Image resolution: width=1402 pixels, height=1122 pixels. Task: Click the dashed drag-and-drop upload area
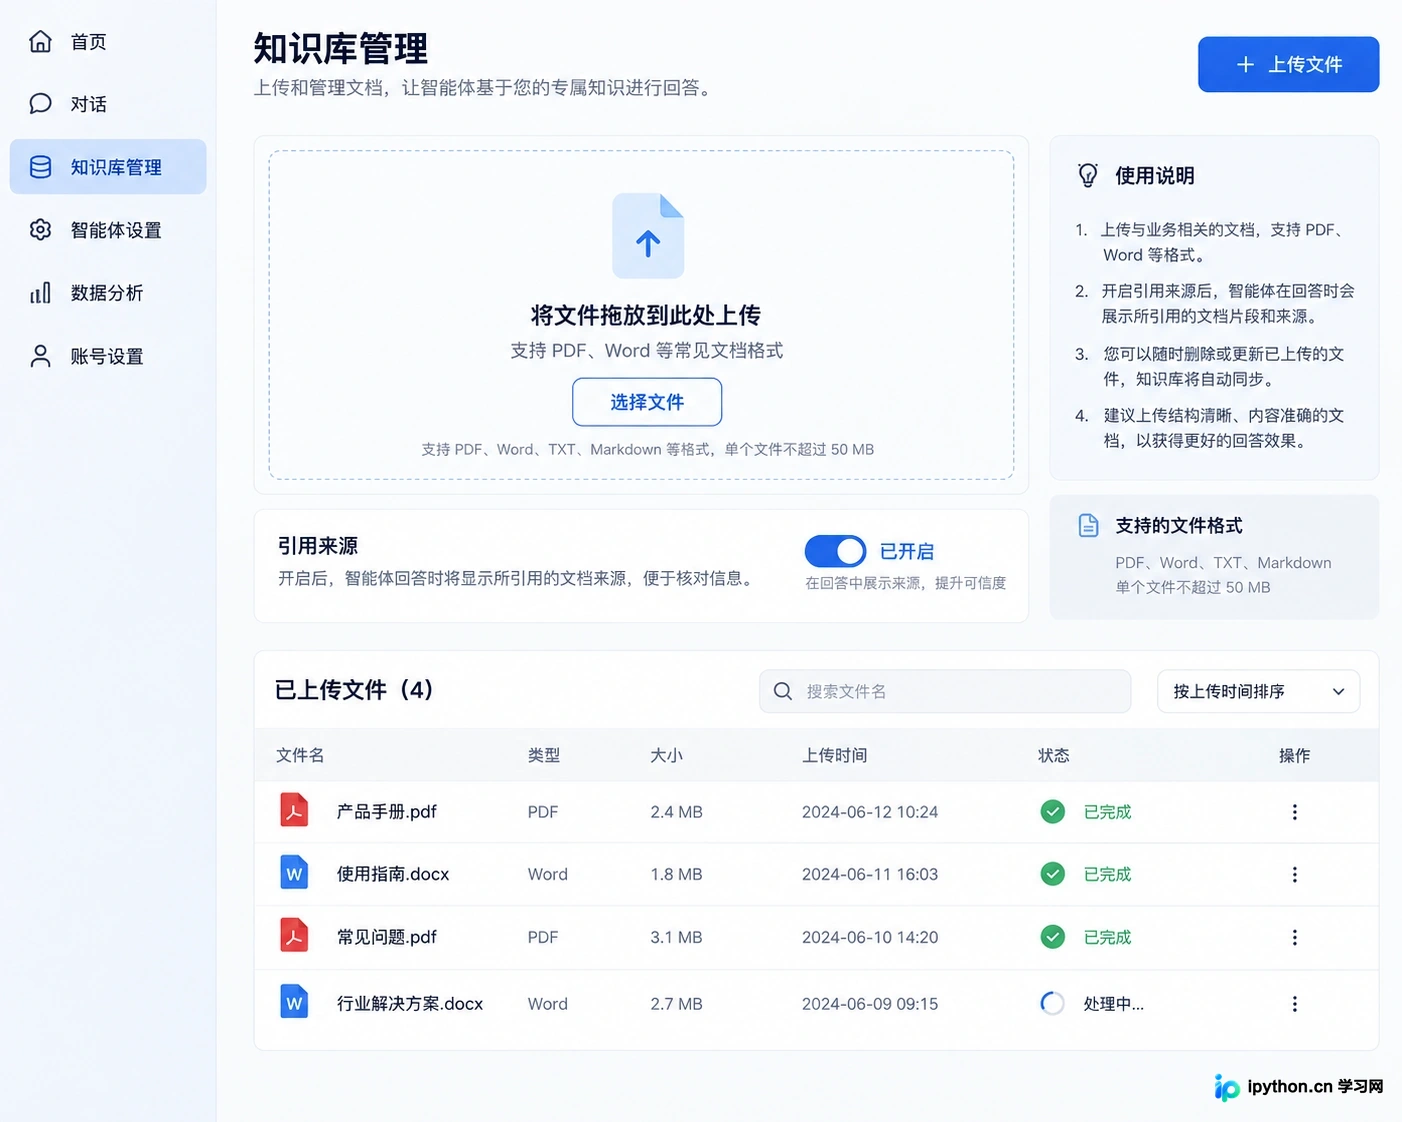(x=641, y=315)
